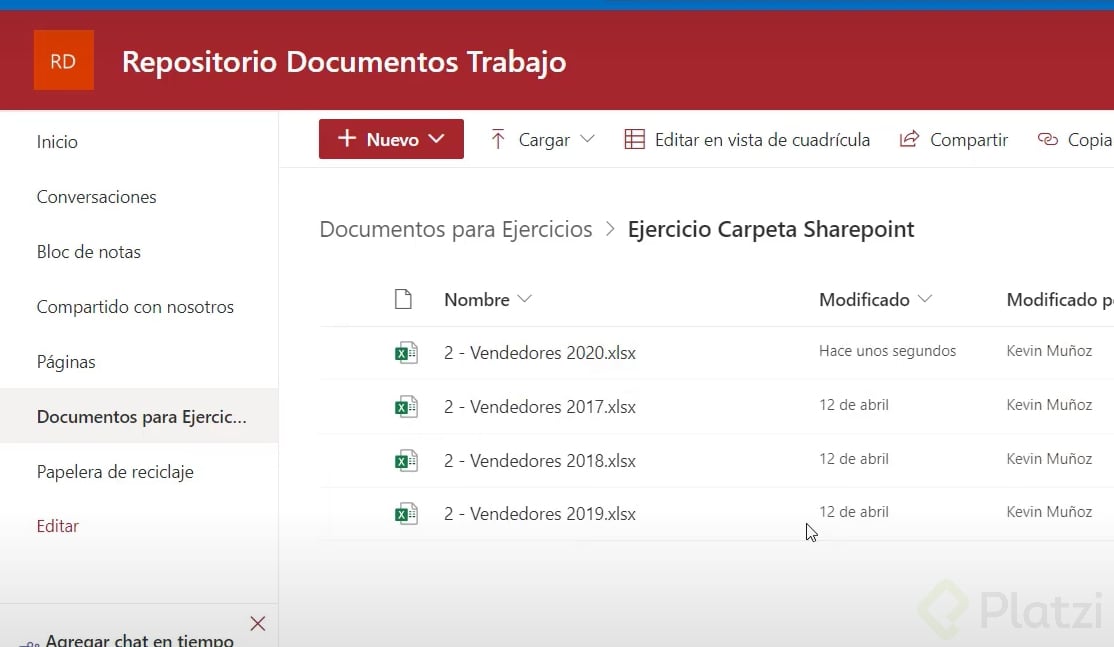1114x647 pixels.
Task: Click Kevin Muñoz in Vendedores 2017 row
Action: click(x=1049, y=405)
